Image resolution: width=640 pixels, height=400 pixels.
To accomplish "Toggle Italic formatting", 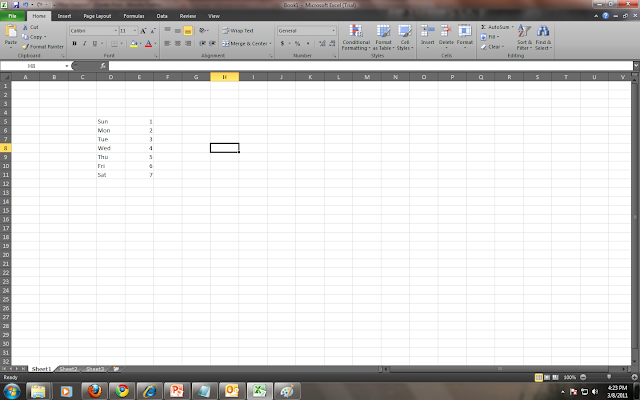I will pyautogui.click(x=84, y=43).
